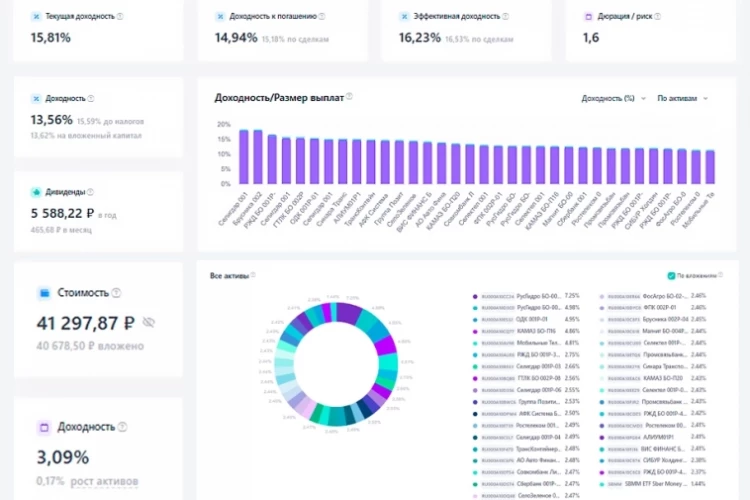750x500 pixels.
Task: Open info tooltip beside Все активы
Action: click(253, 275)
